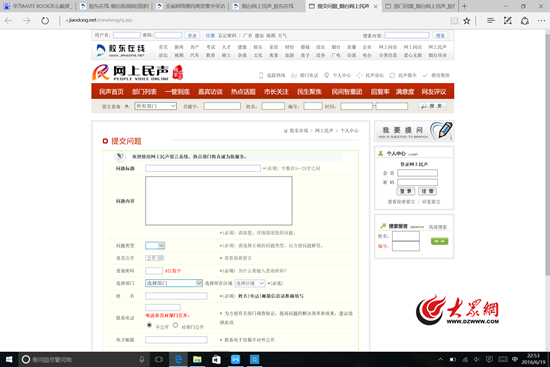Click the volume speaker tray icon
Screen dimensions: 550x367
point(477,359)
